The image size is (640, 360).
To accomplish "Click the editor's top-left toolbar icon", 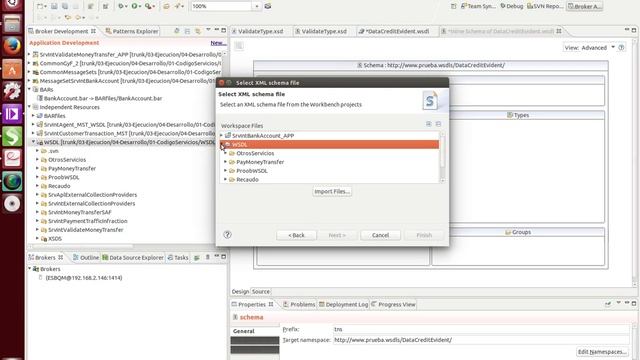I will tap(239, 46).
